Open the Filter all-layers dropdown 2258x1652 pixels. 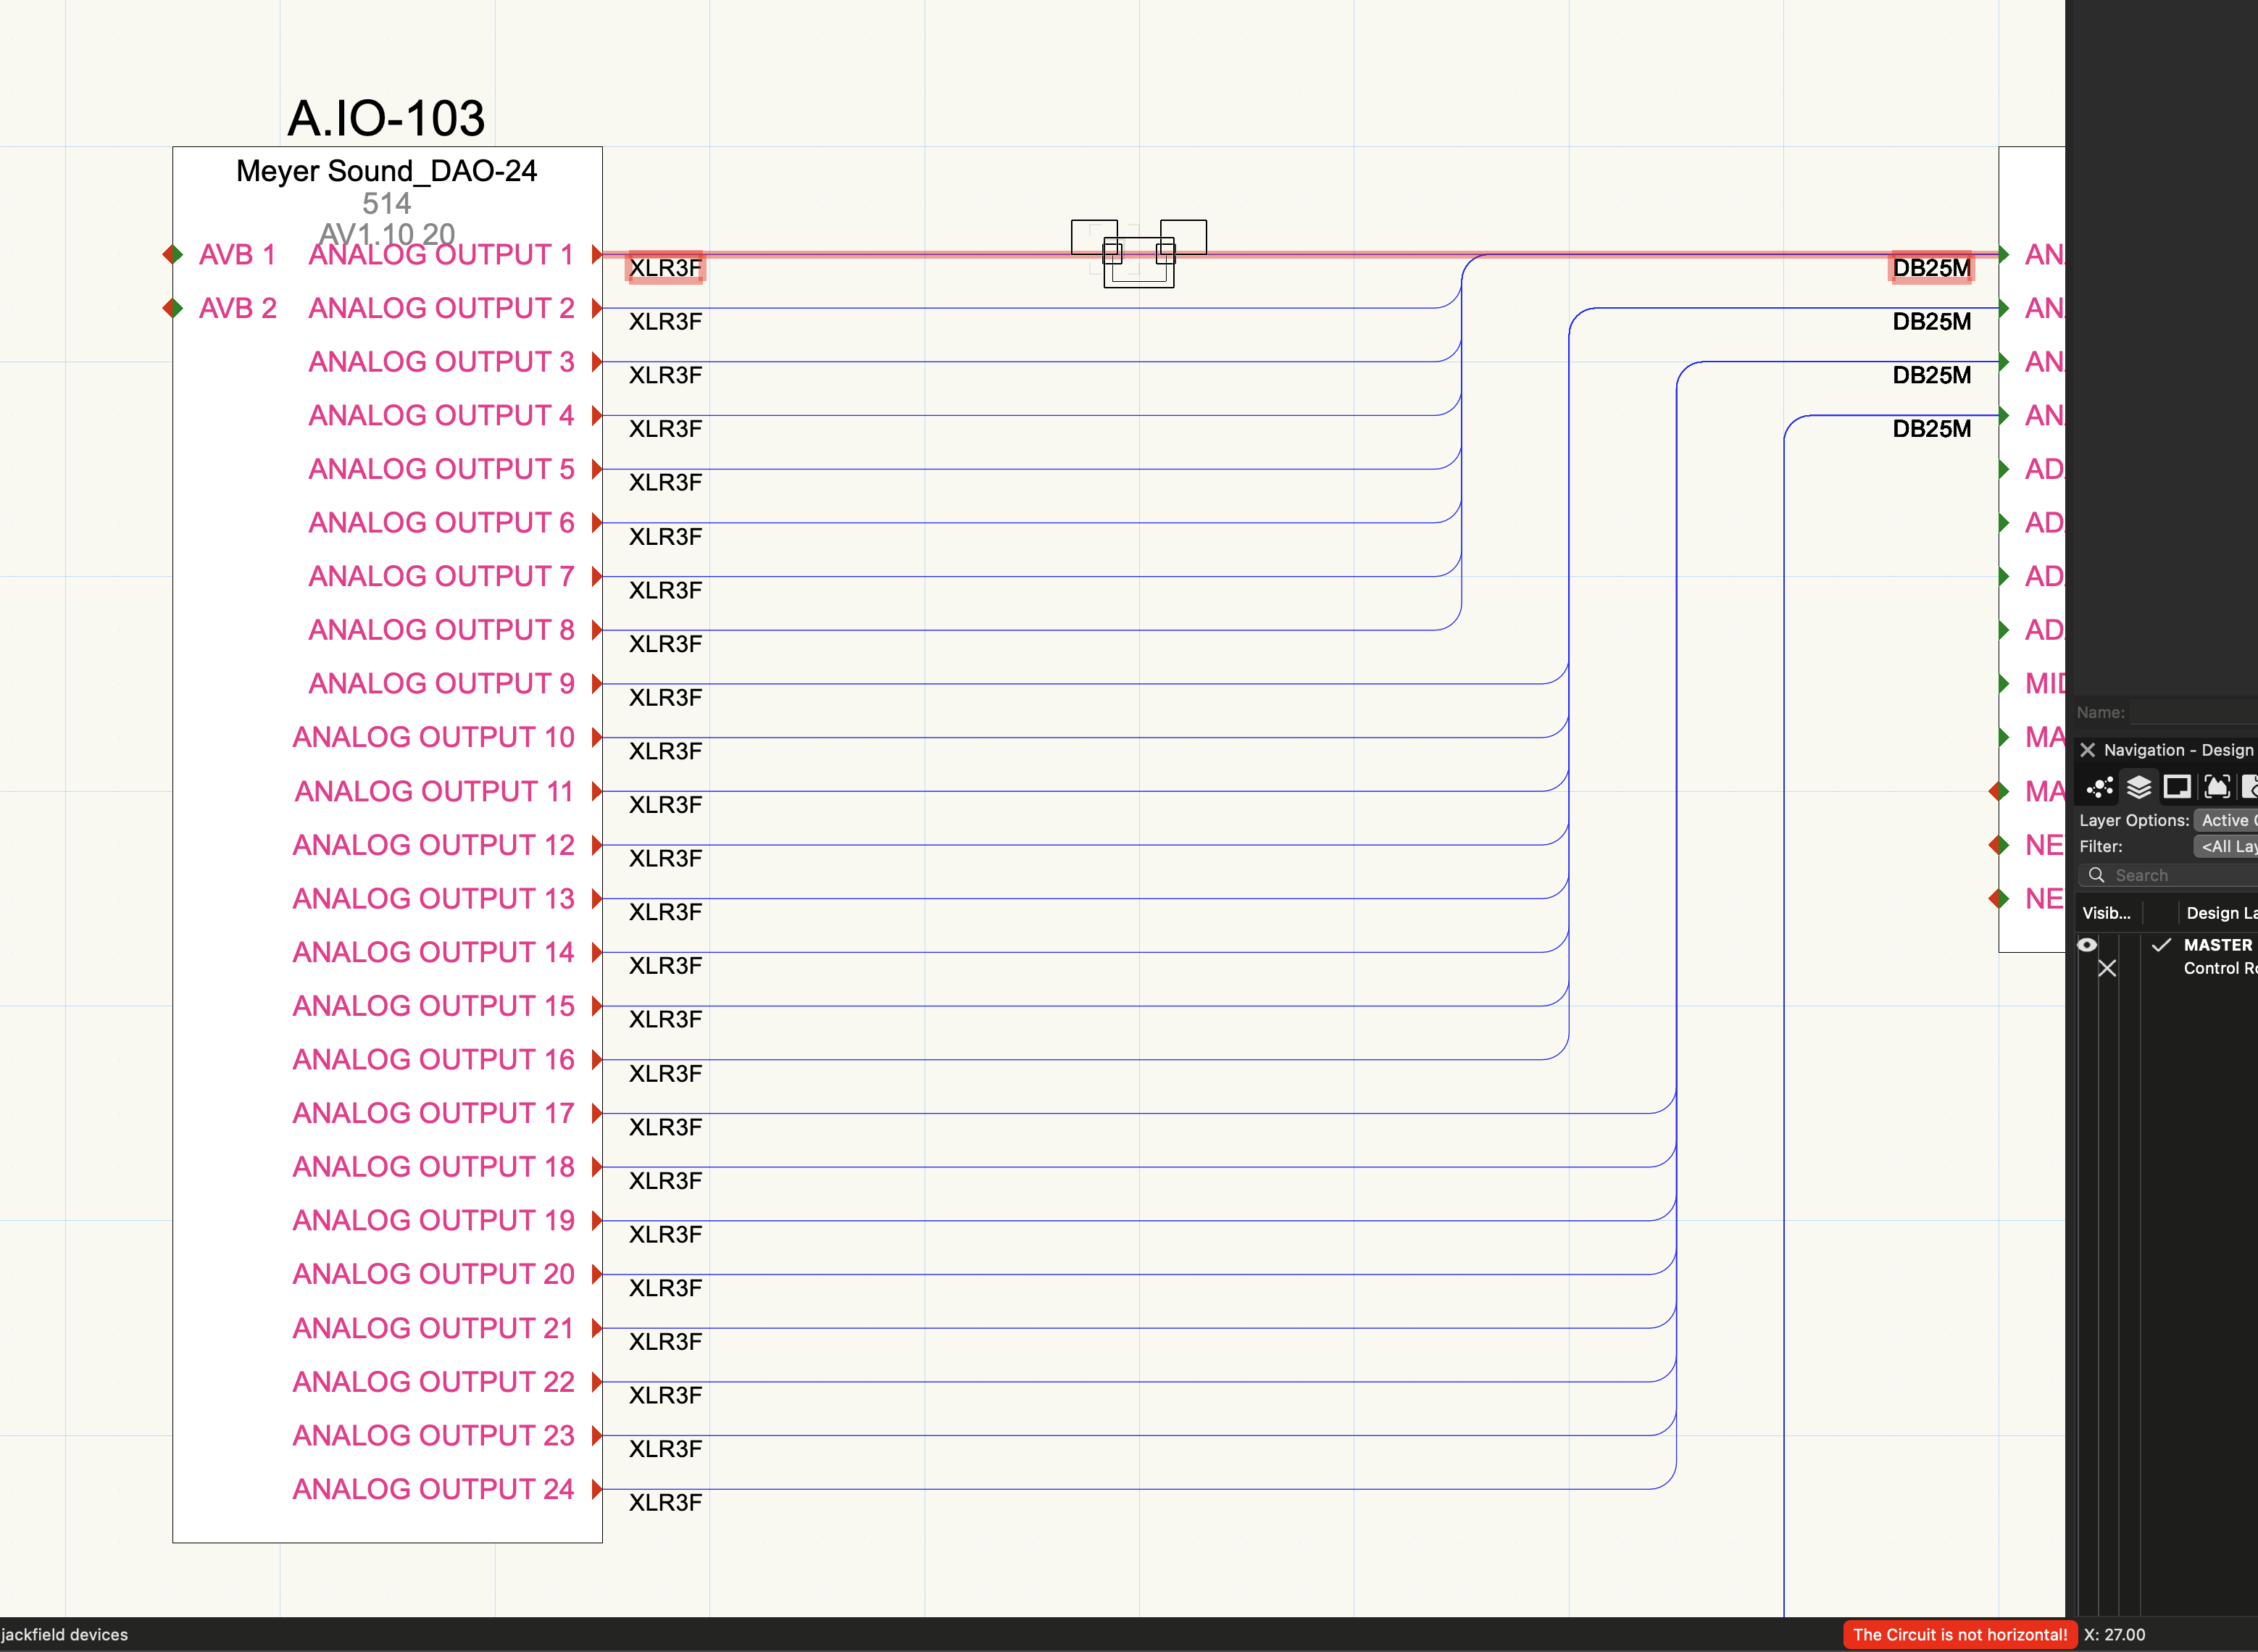tap(2226, 846)
